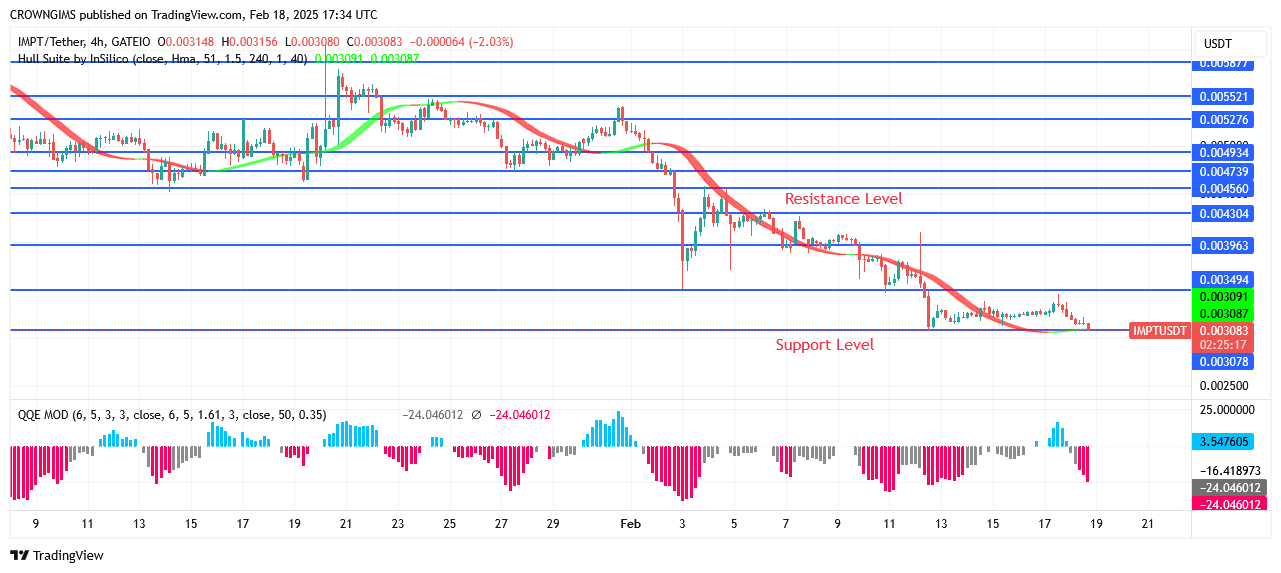Click the gray -24.046012 scale label

(1229, 488)
